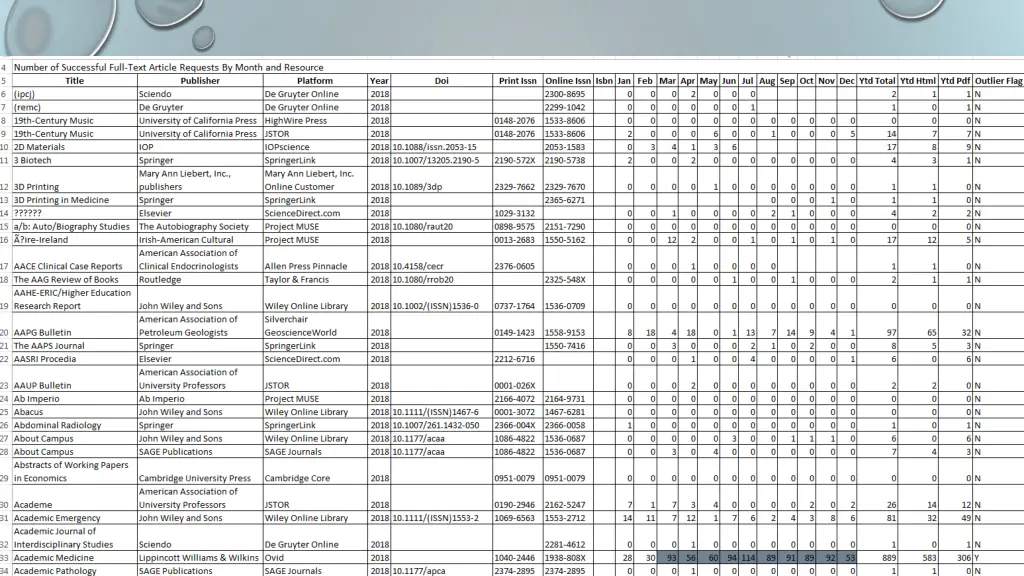Click the HighWire Press platform cell
Image resolution: width=1024 pixels, height=576 pixels.
[315, 121]
